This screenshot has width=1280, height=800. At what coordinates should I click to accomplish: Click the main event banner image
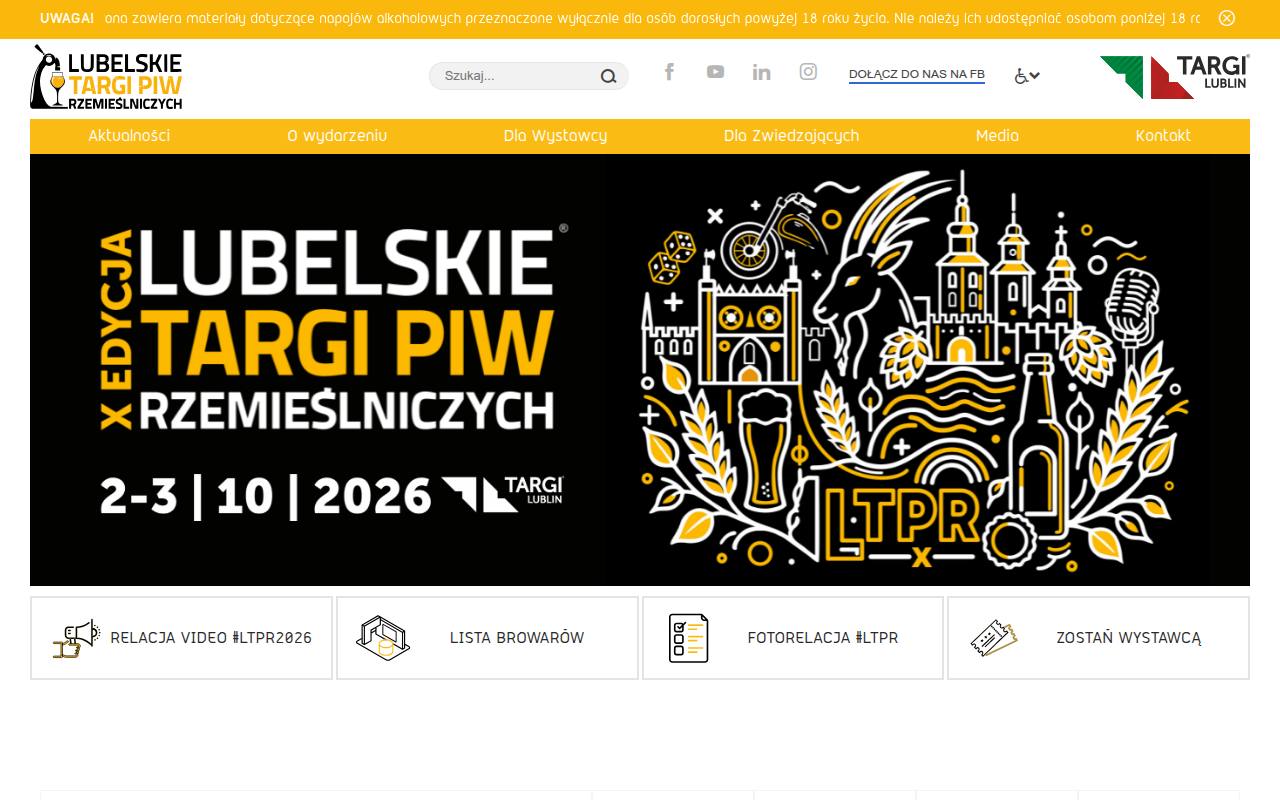640,370
